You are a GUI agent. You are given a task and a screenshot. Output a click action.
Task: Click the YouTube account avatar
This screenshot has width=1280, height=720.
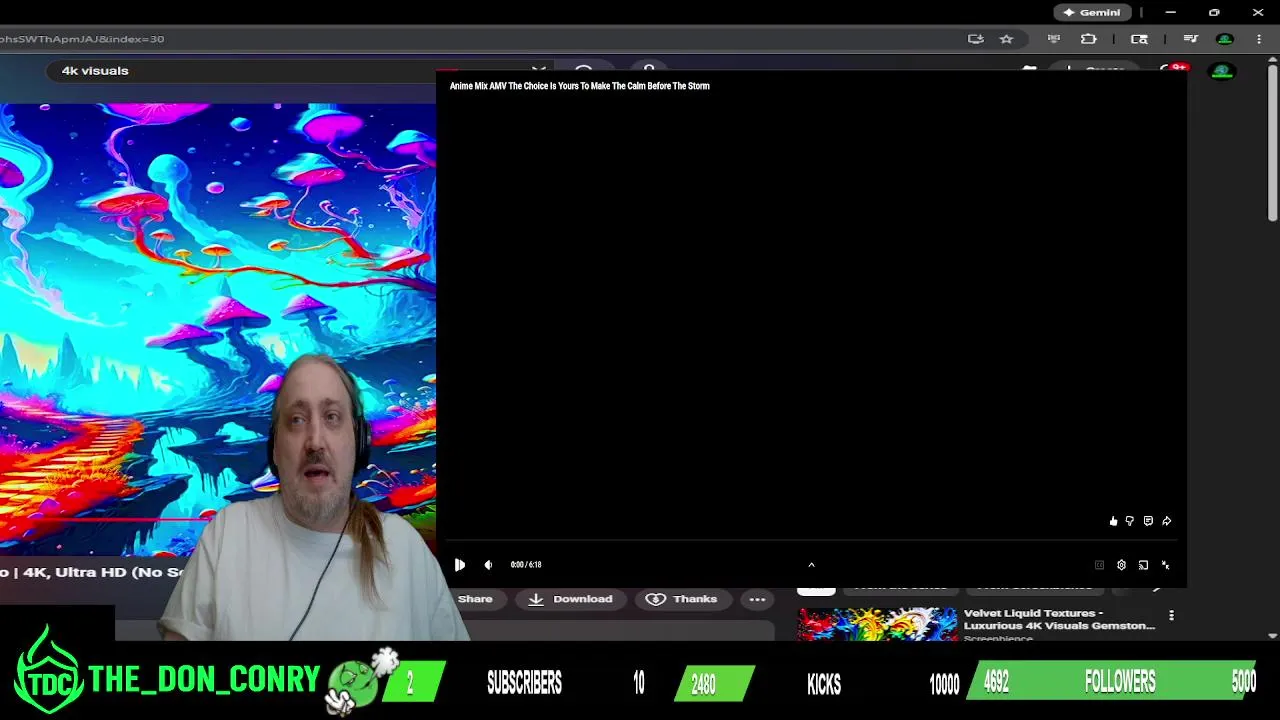[1222, 71]
